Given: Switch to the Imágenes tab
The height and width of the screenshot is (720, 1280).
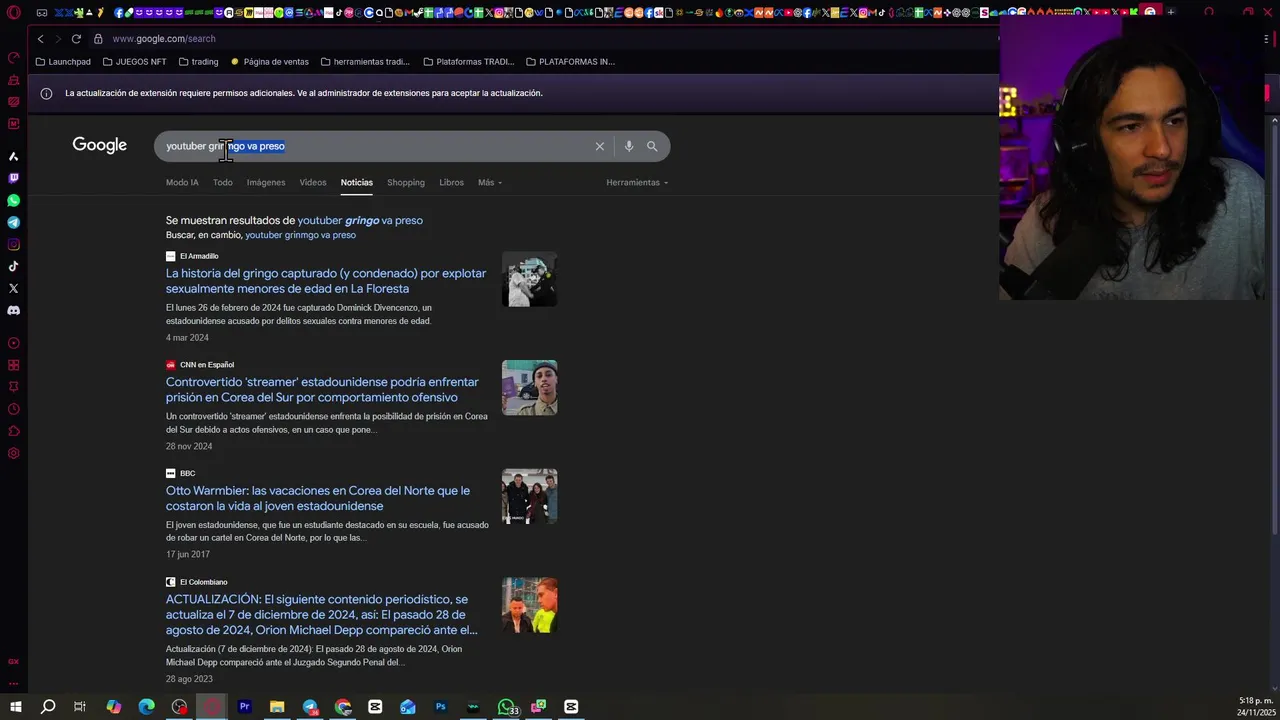Looking at the screenshot, I should 266,182.
